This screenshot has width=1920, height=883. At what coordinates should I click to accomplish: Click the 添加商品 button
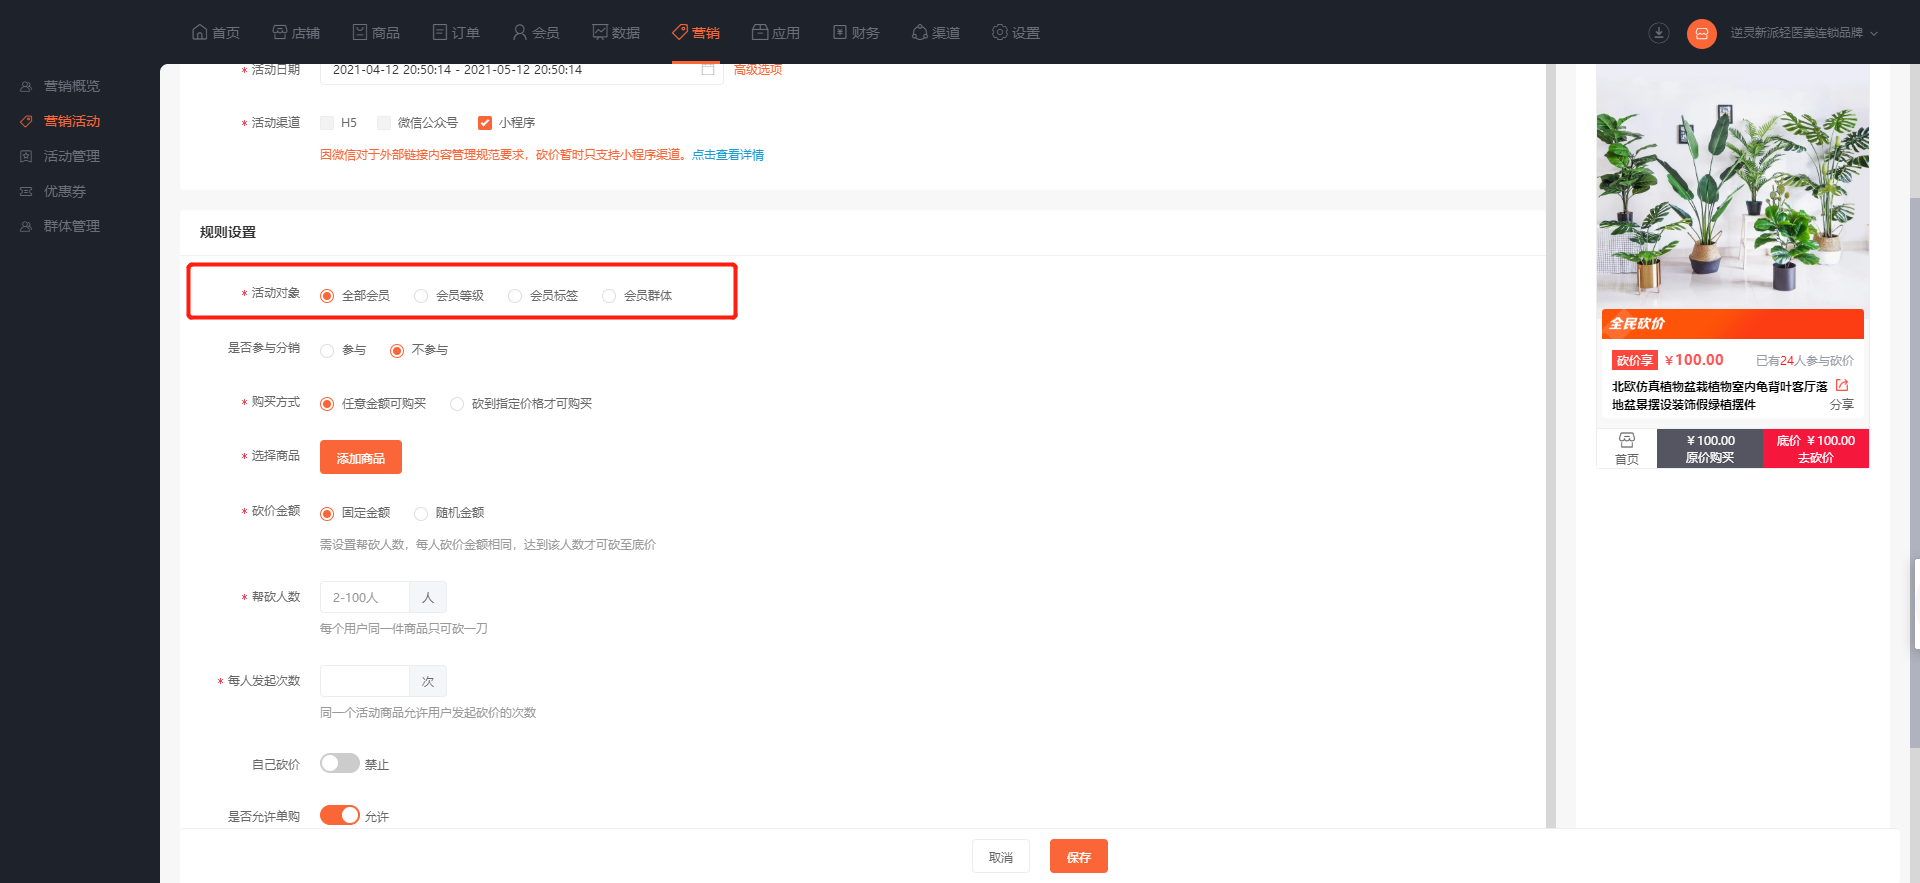click(361, 457)
